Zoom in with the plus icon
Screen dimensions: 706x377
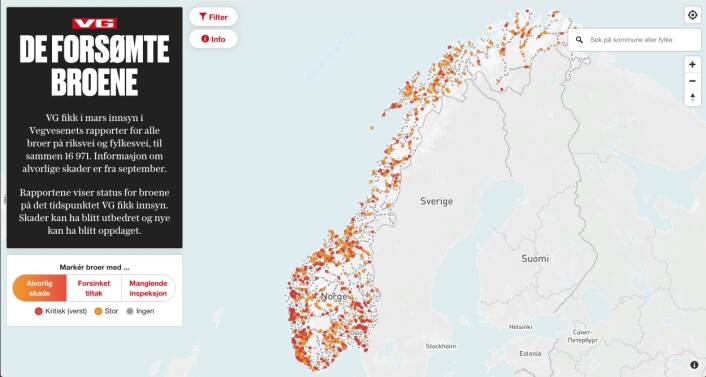692,65
